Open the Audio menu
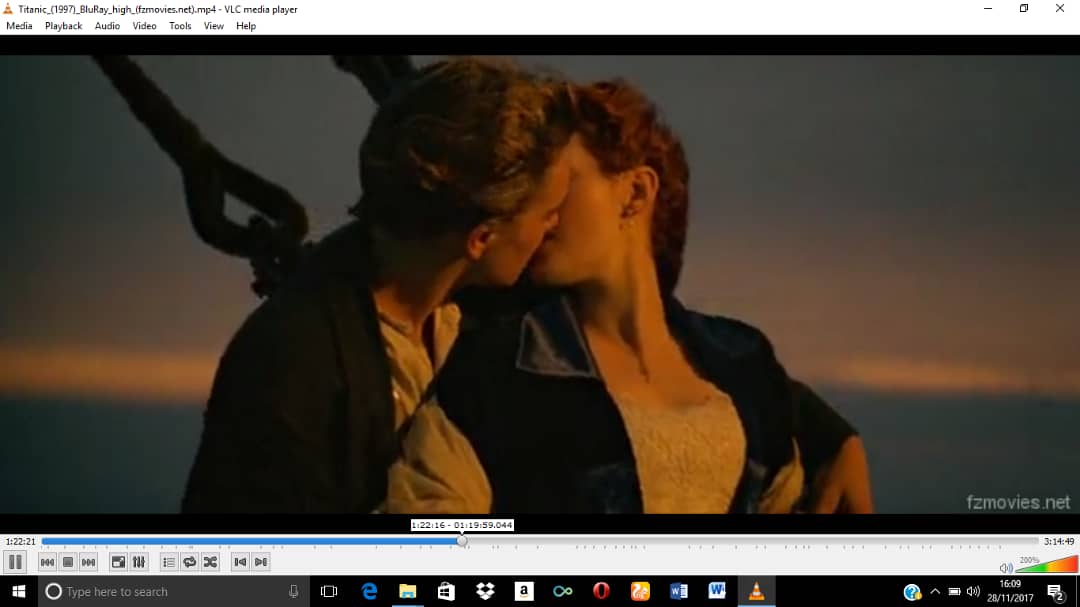Viewport: 1080px width, 607px height. (x=107, y=26)
